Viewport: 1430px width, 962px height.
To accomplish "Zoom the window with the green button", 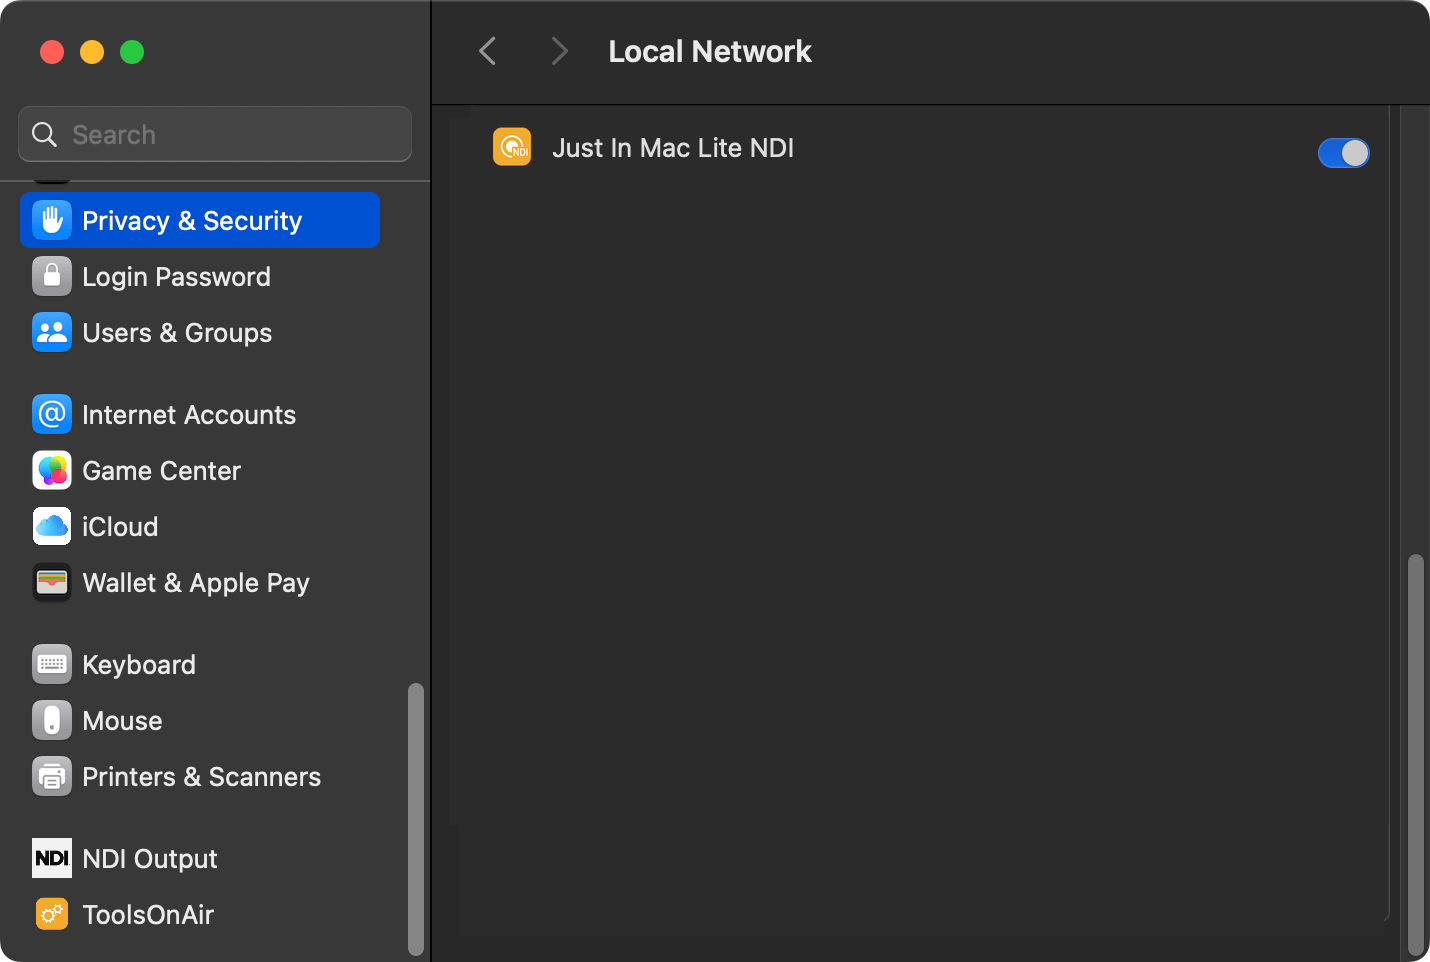I will (132, 52).
